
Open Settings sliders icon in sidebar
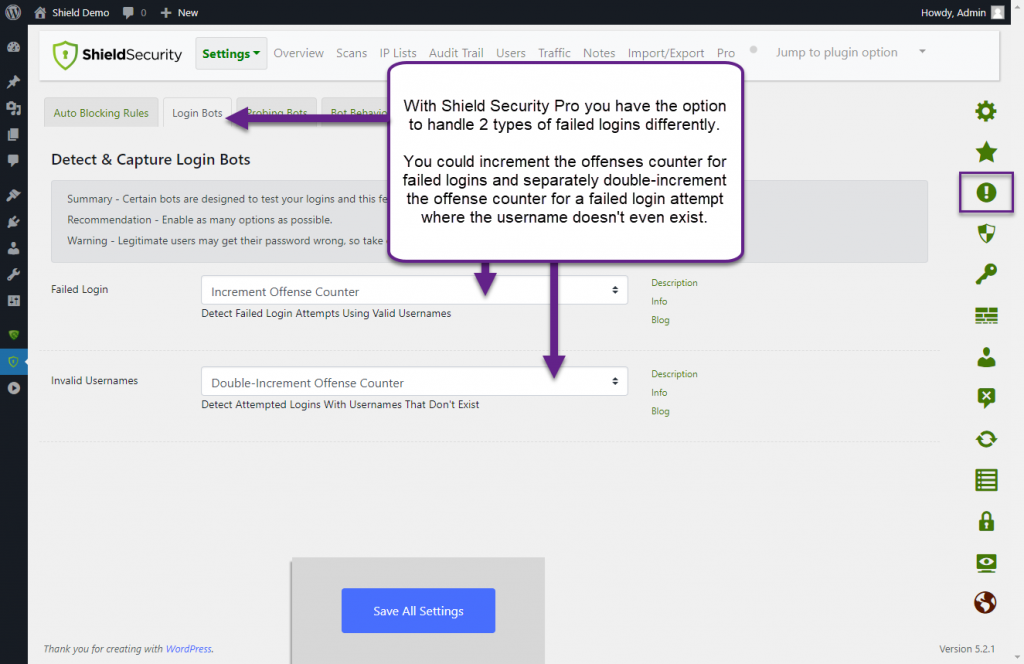pos(13,301)
